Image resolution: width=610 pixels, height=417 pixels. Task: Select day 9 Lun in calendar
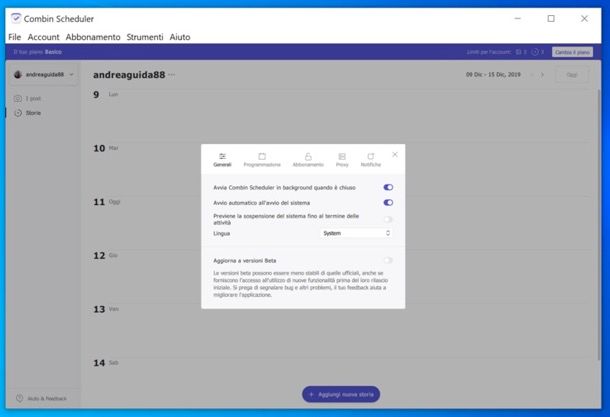click(105, 95)
